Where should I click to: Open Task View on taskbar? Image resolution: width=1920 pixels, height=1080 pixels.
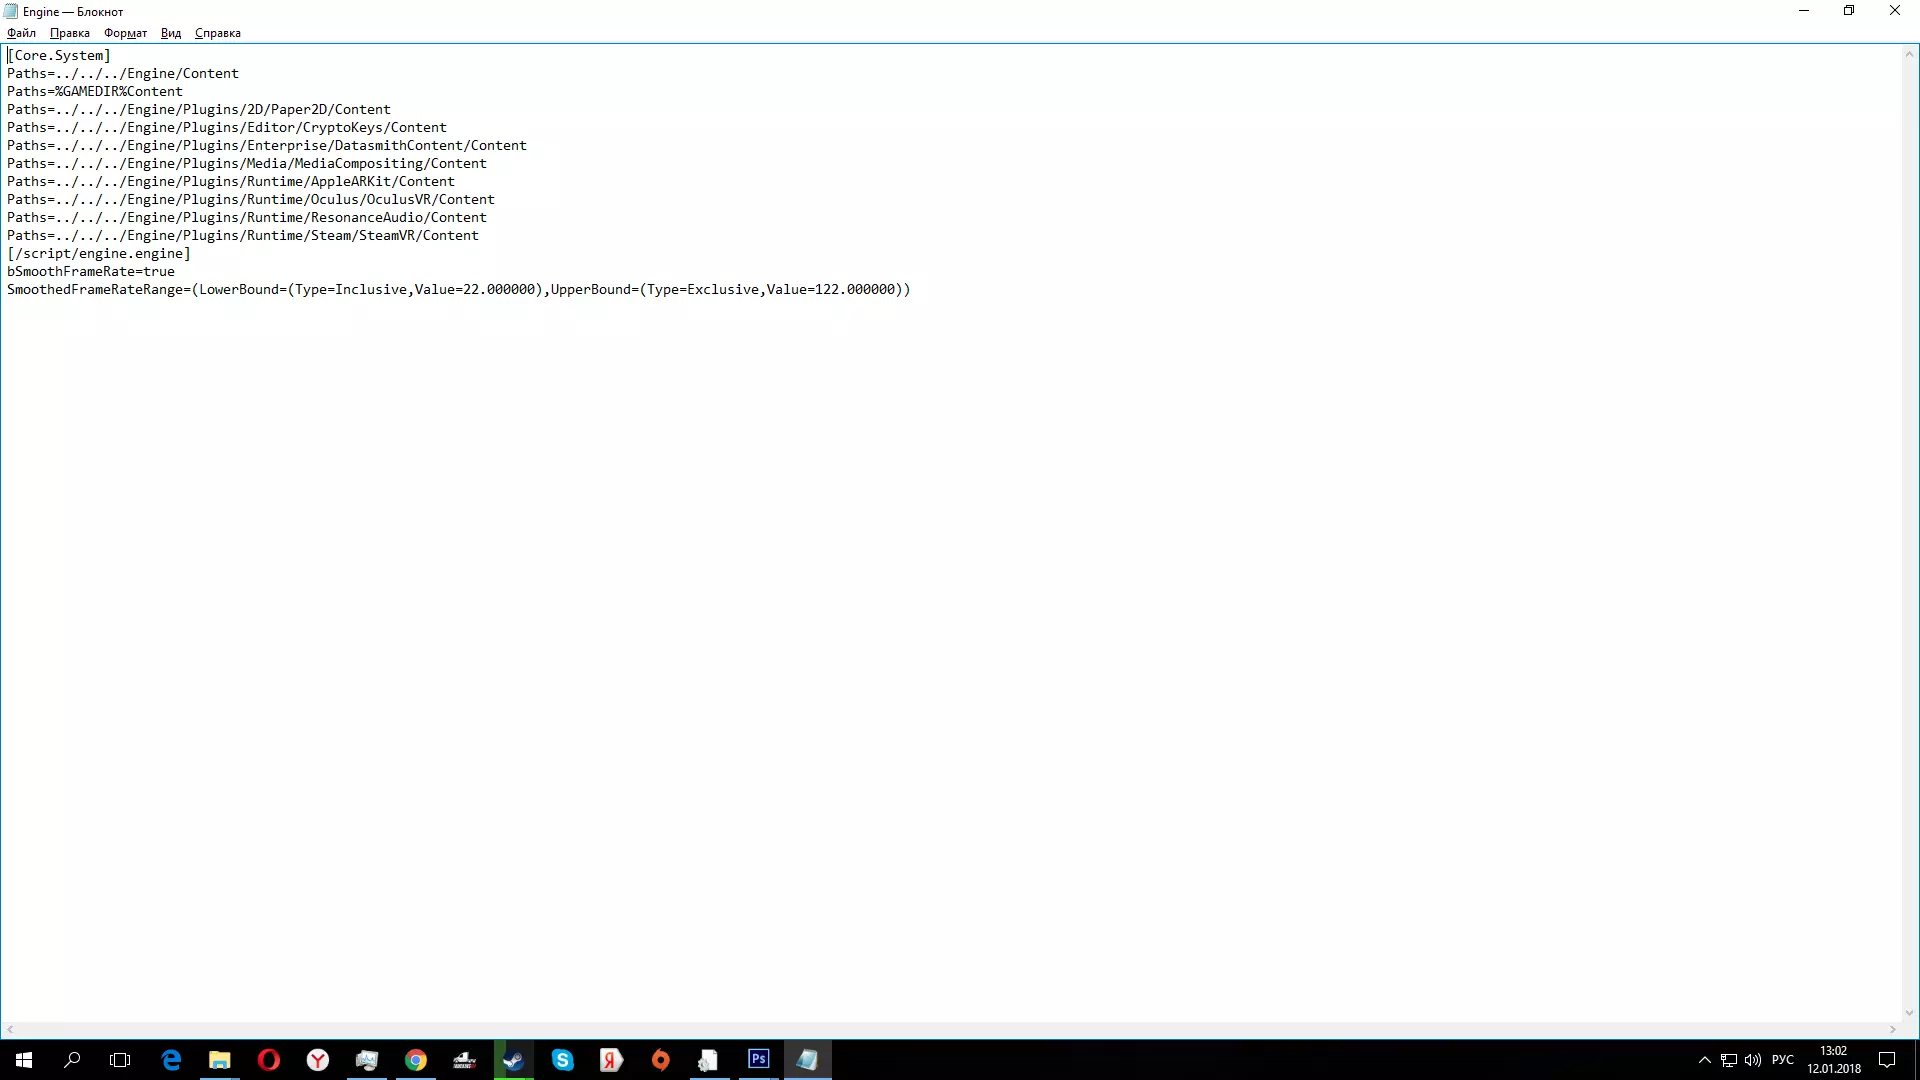[120, 1060]
